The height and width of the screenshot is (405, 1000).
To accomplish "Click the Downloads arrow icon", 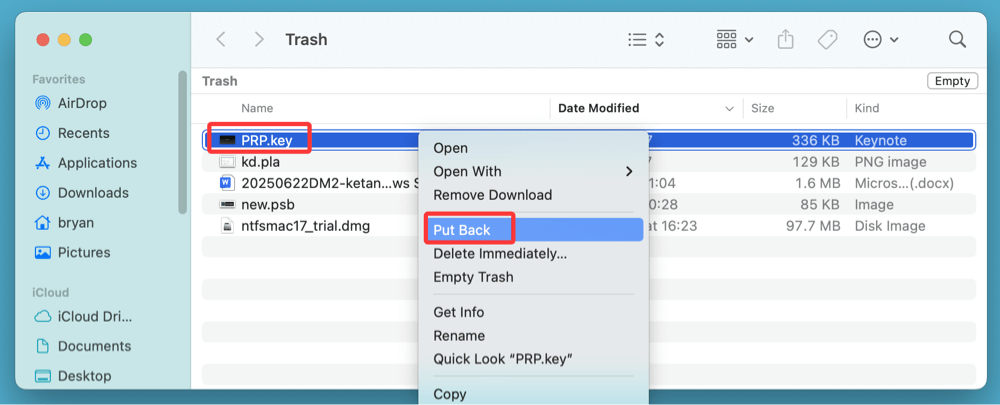I will pyautogui.click(x=43, y=193).
